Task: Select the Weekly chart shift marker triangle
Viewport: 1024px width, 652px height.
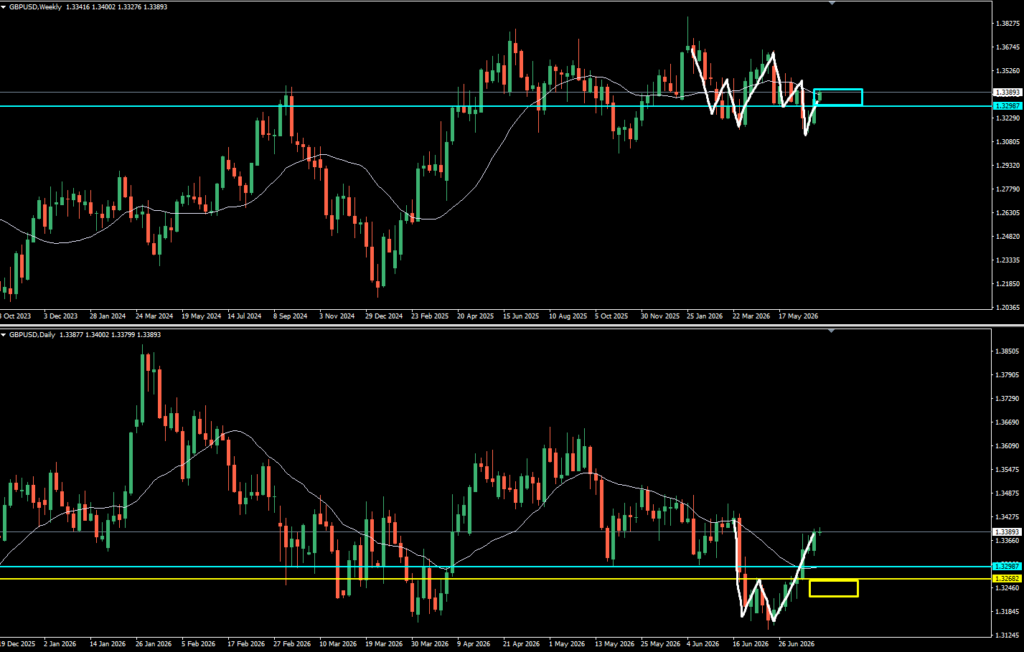Action: tap(831, 3)
